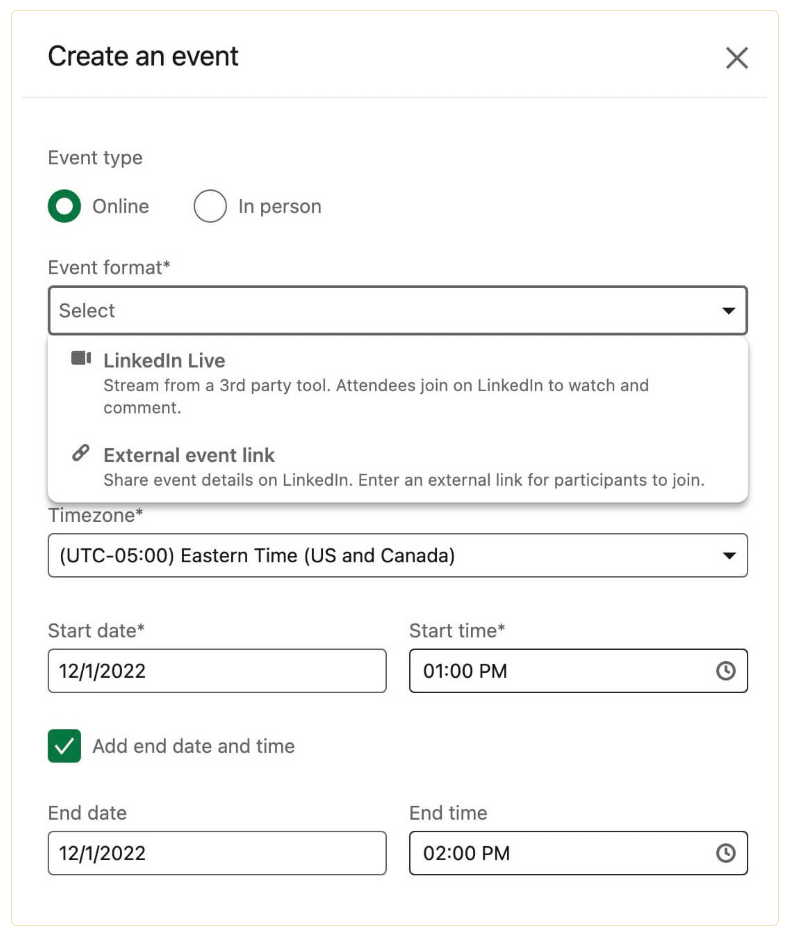Screen dimensions: 786x935
Task: Click the Start date field 12/1/2022
Action: 216,671
